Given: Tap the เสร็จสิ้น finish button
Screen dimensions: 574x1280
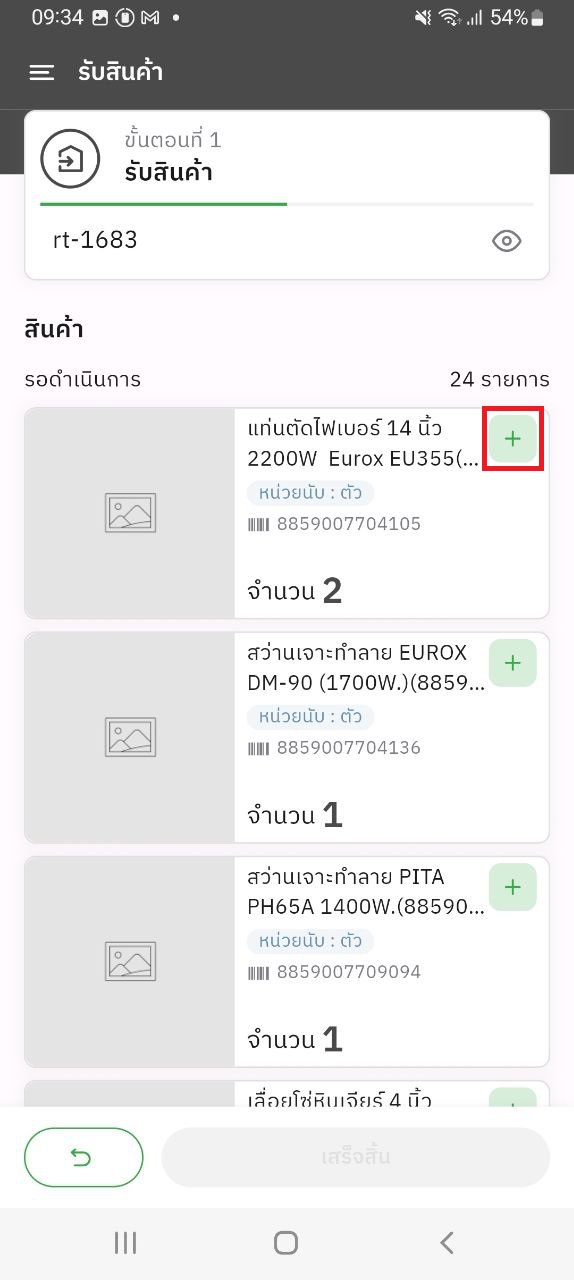Looking at the screenshot, I should point(356,1157).
